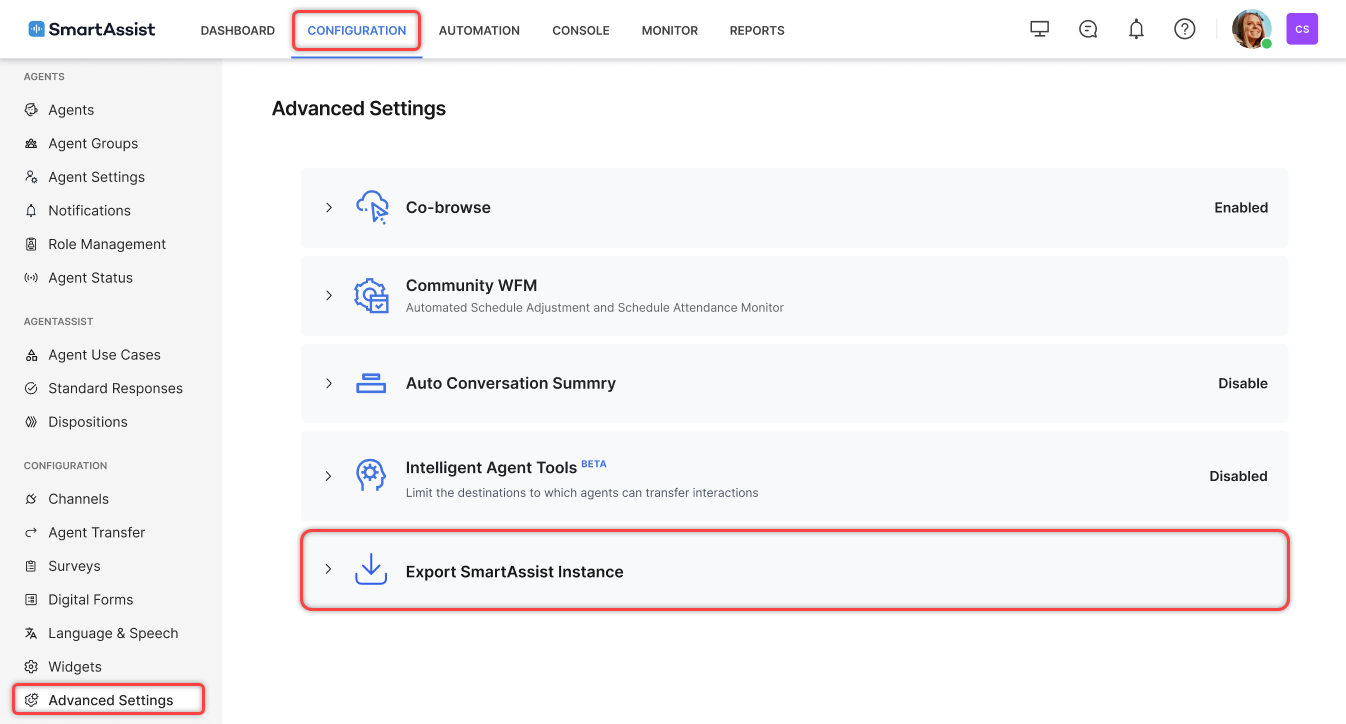Click the BETA label

tap(594, 464)
